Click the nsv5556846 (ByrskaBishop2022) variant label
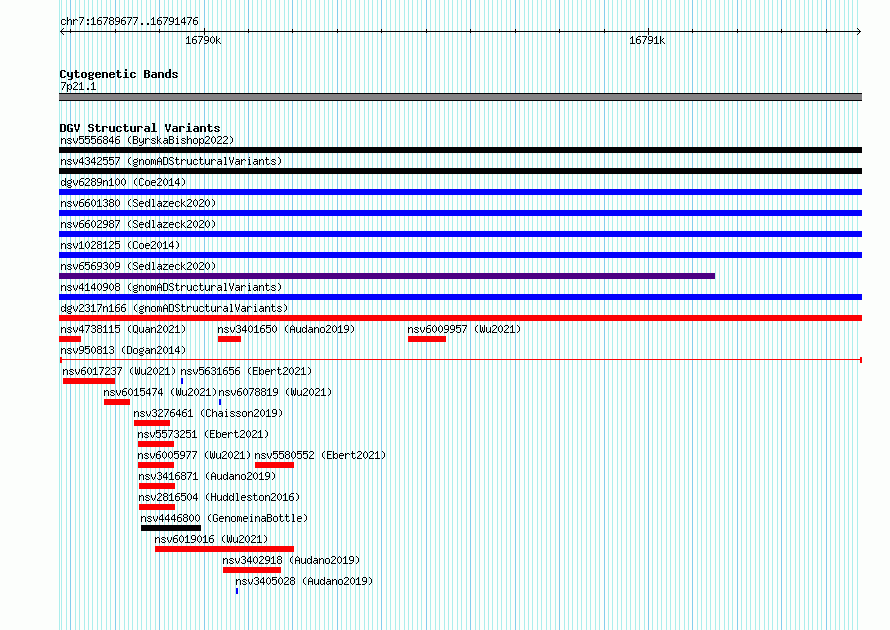 pos(147,140)
